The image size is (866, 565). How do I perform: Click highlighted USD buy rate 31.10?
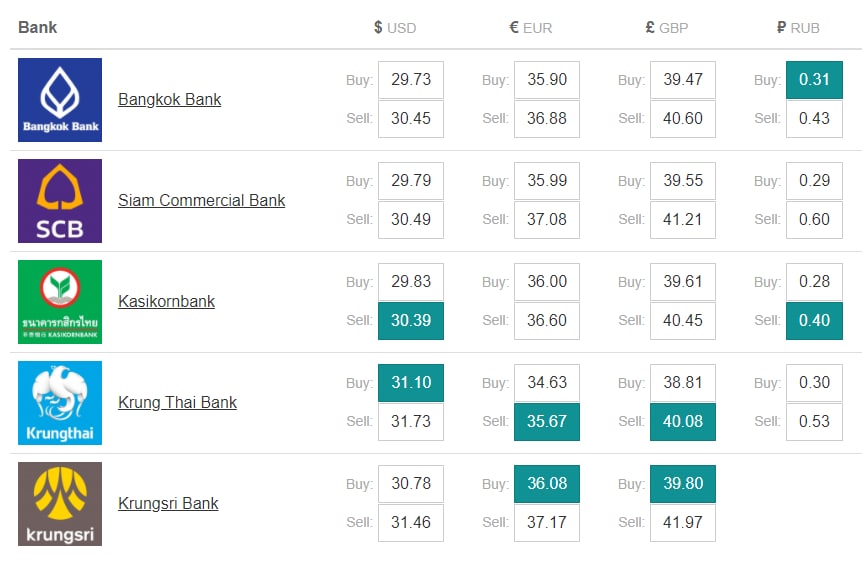point(411,383)
